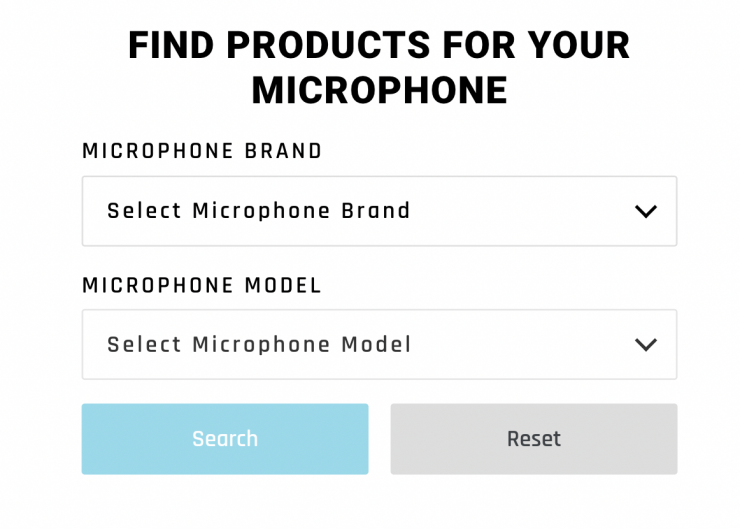Click the chevron arrow in the model dropdown
This screenshot has height=529, width=740.
point(646,344)
